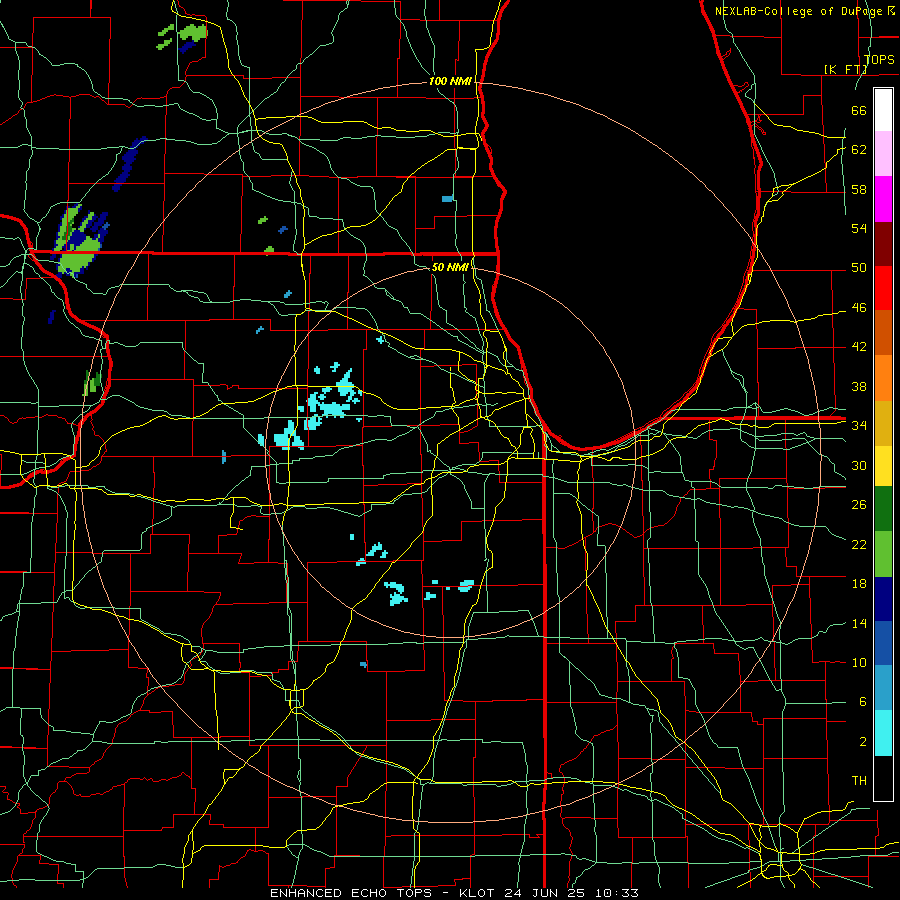Click the legend value reading "10"
Screen dimensions: 900x900
tap(859, 662)
